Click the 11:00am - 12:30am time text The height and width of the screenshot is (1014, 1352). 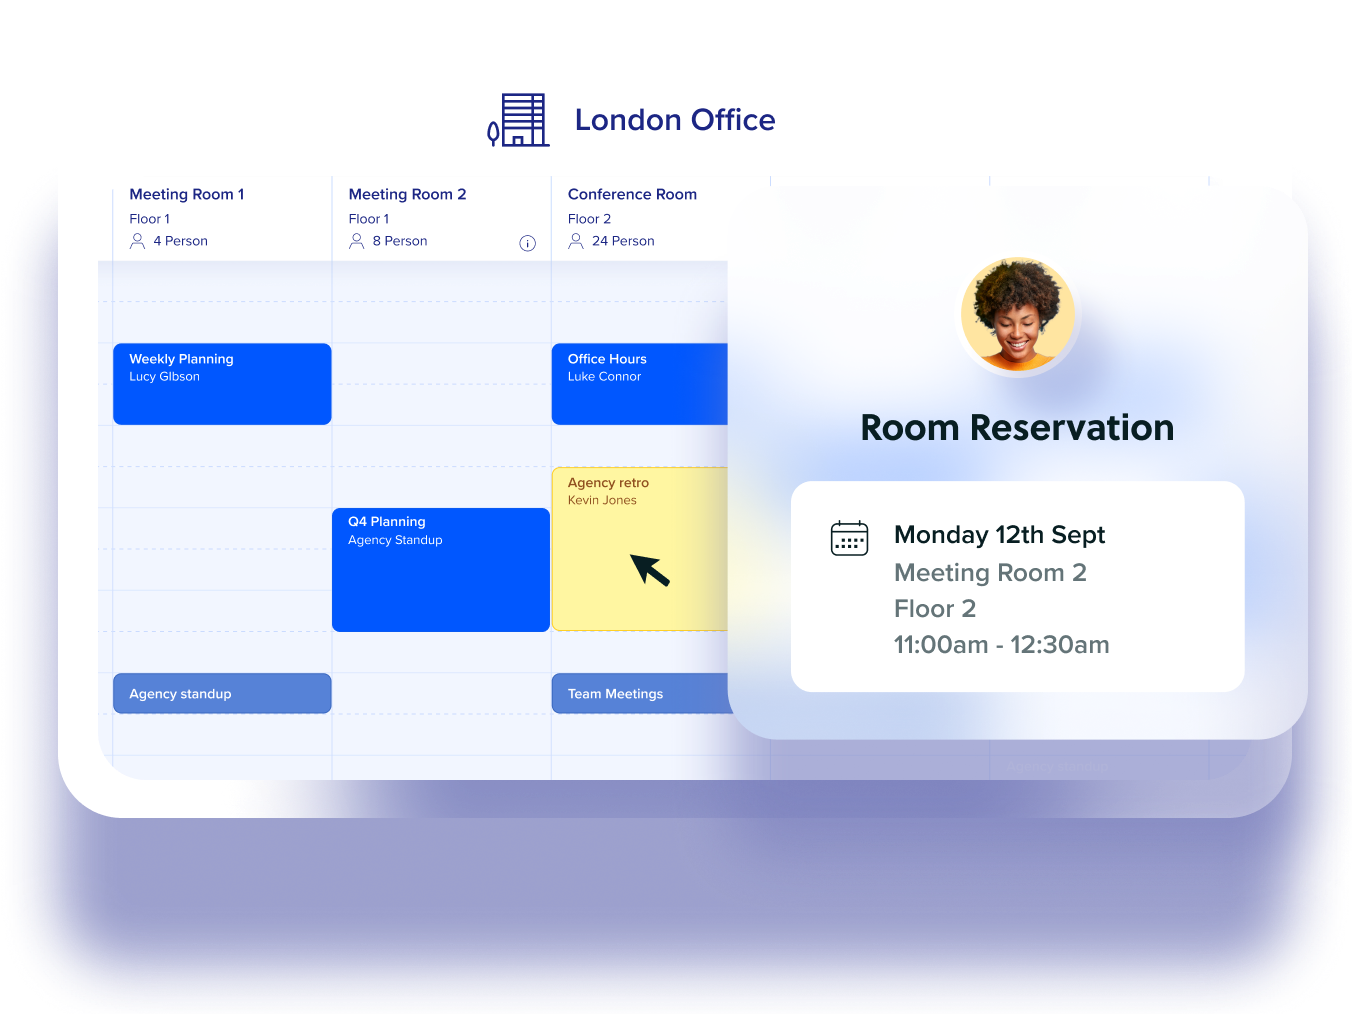point(1001,645)
